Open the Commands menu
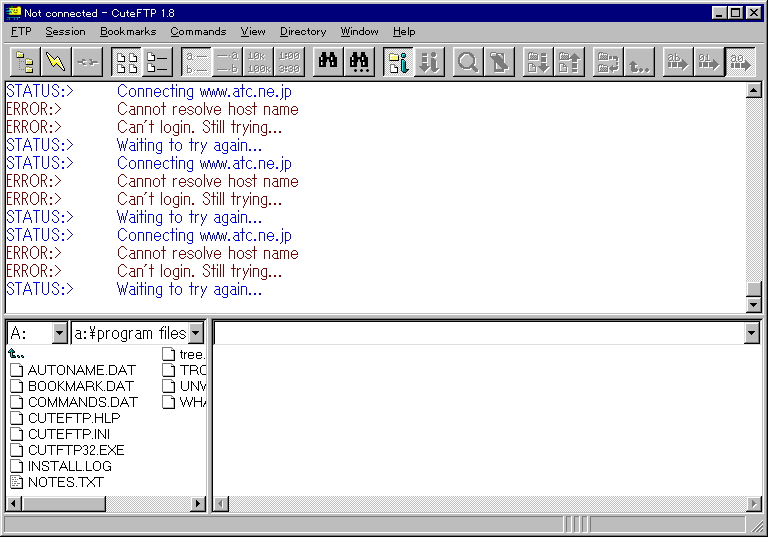This screenshot has height=537, width=768. click(198, 31)
